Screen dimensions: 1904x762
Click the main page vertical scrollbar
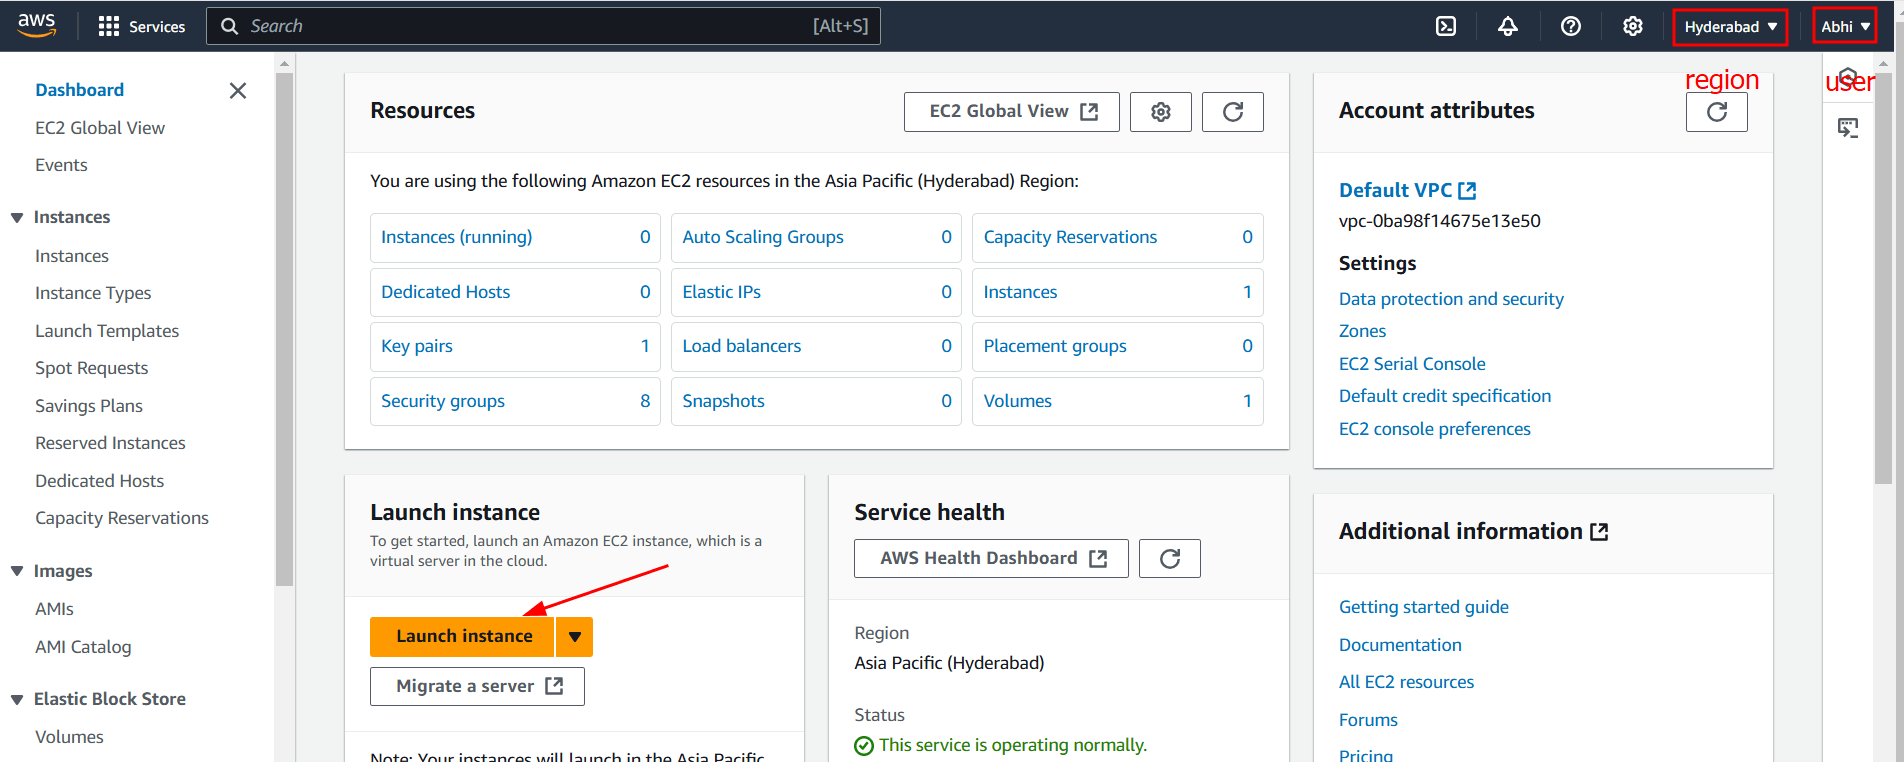1881,280
